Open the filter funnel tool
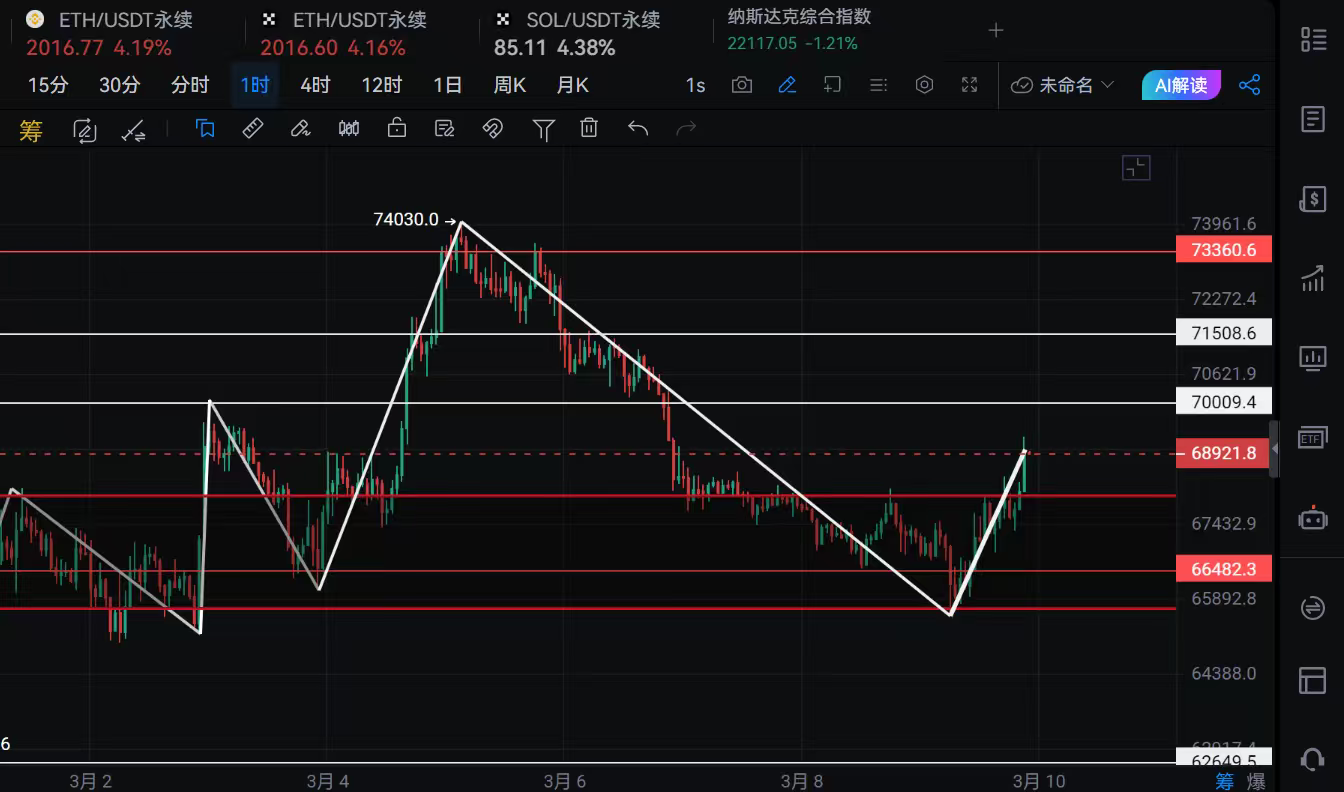 [x=543, y=128]
